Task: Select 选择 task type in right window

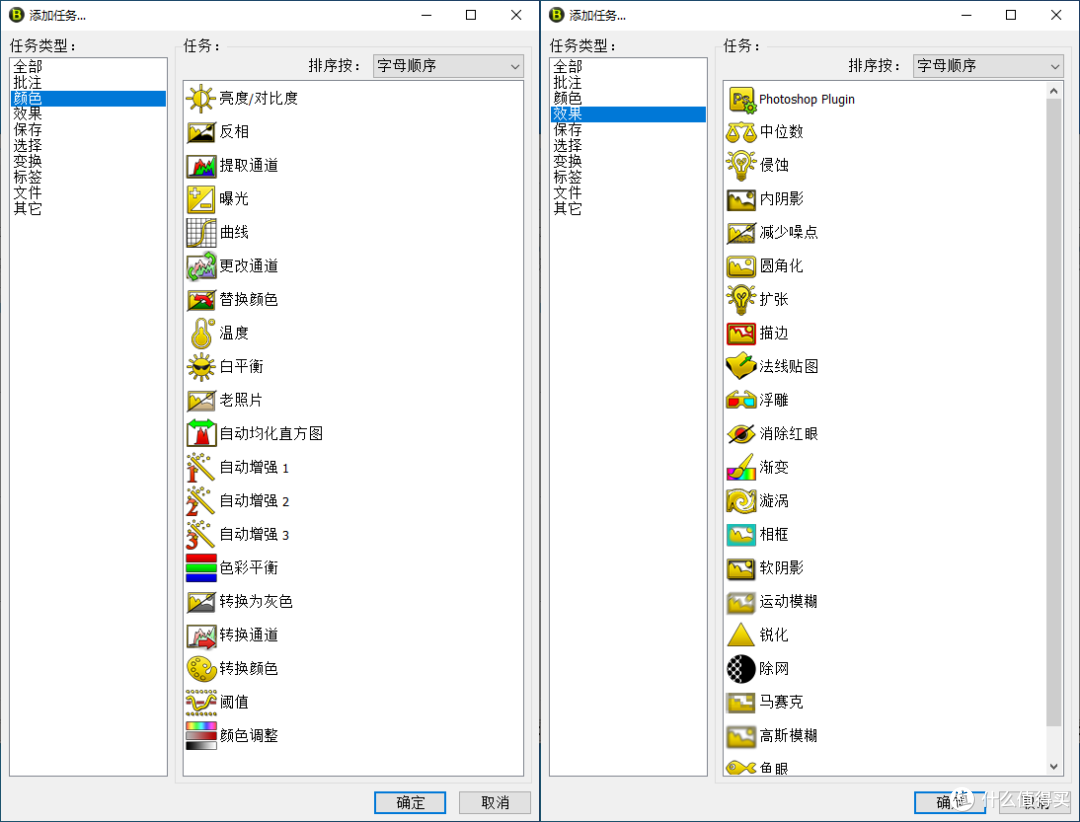Action: (x=628, y=145)
